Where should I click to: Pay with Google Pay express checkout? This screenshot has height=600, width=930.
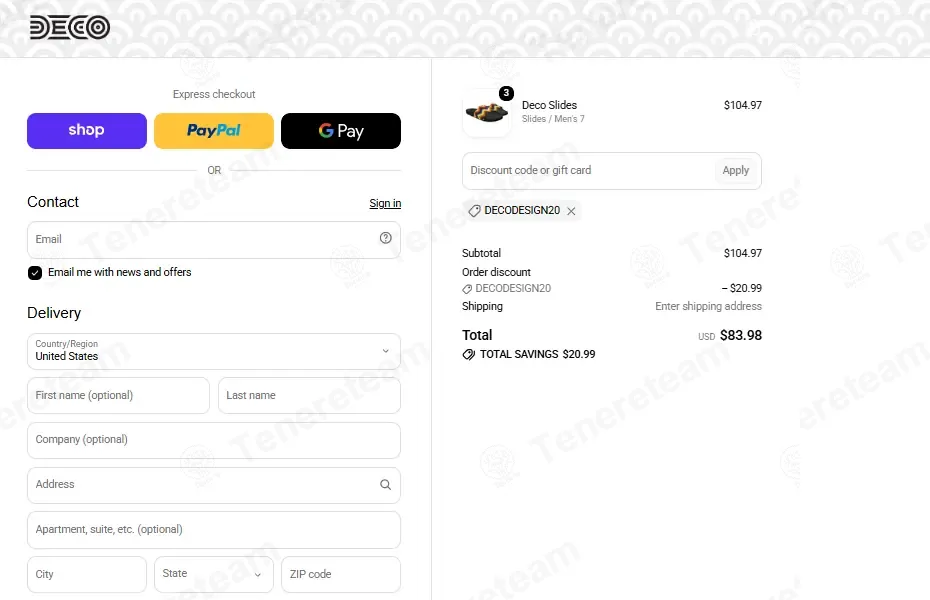coord(341,130)
